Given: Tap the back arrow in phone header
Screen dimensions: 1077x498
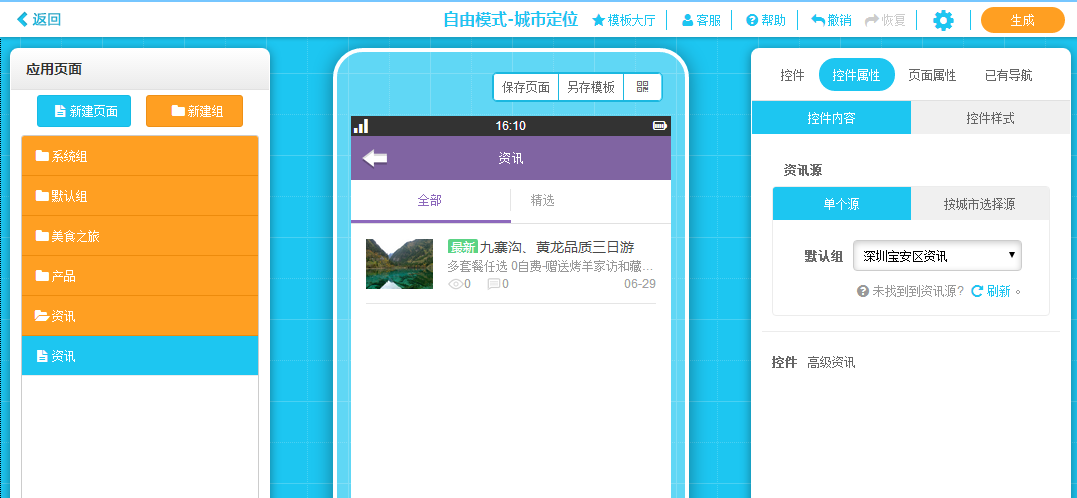Looking at the screenshot, I should [375, 158].
